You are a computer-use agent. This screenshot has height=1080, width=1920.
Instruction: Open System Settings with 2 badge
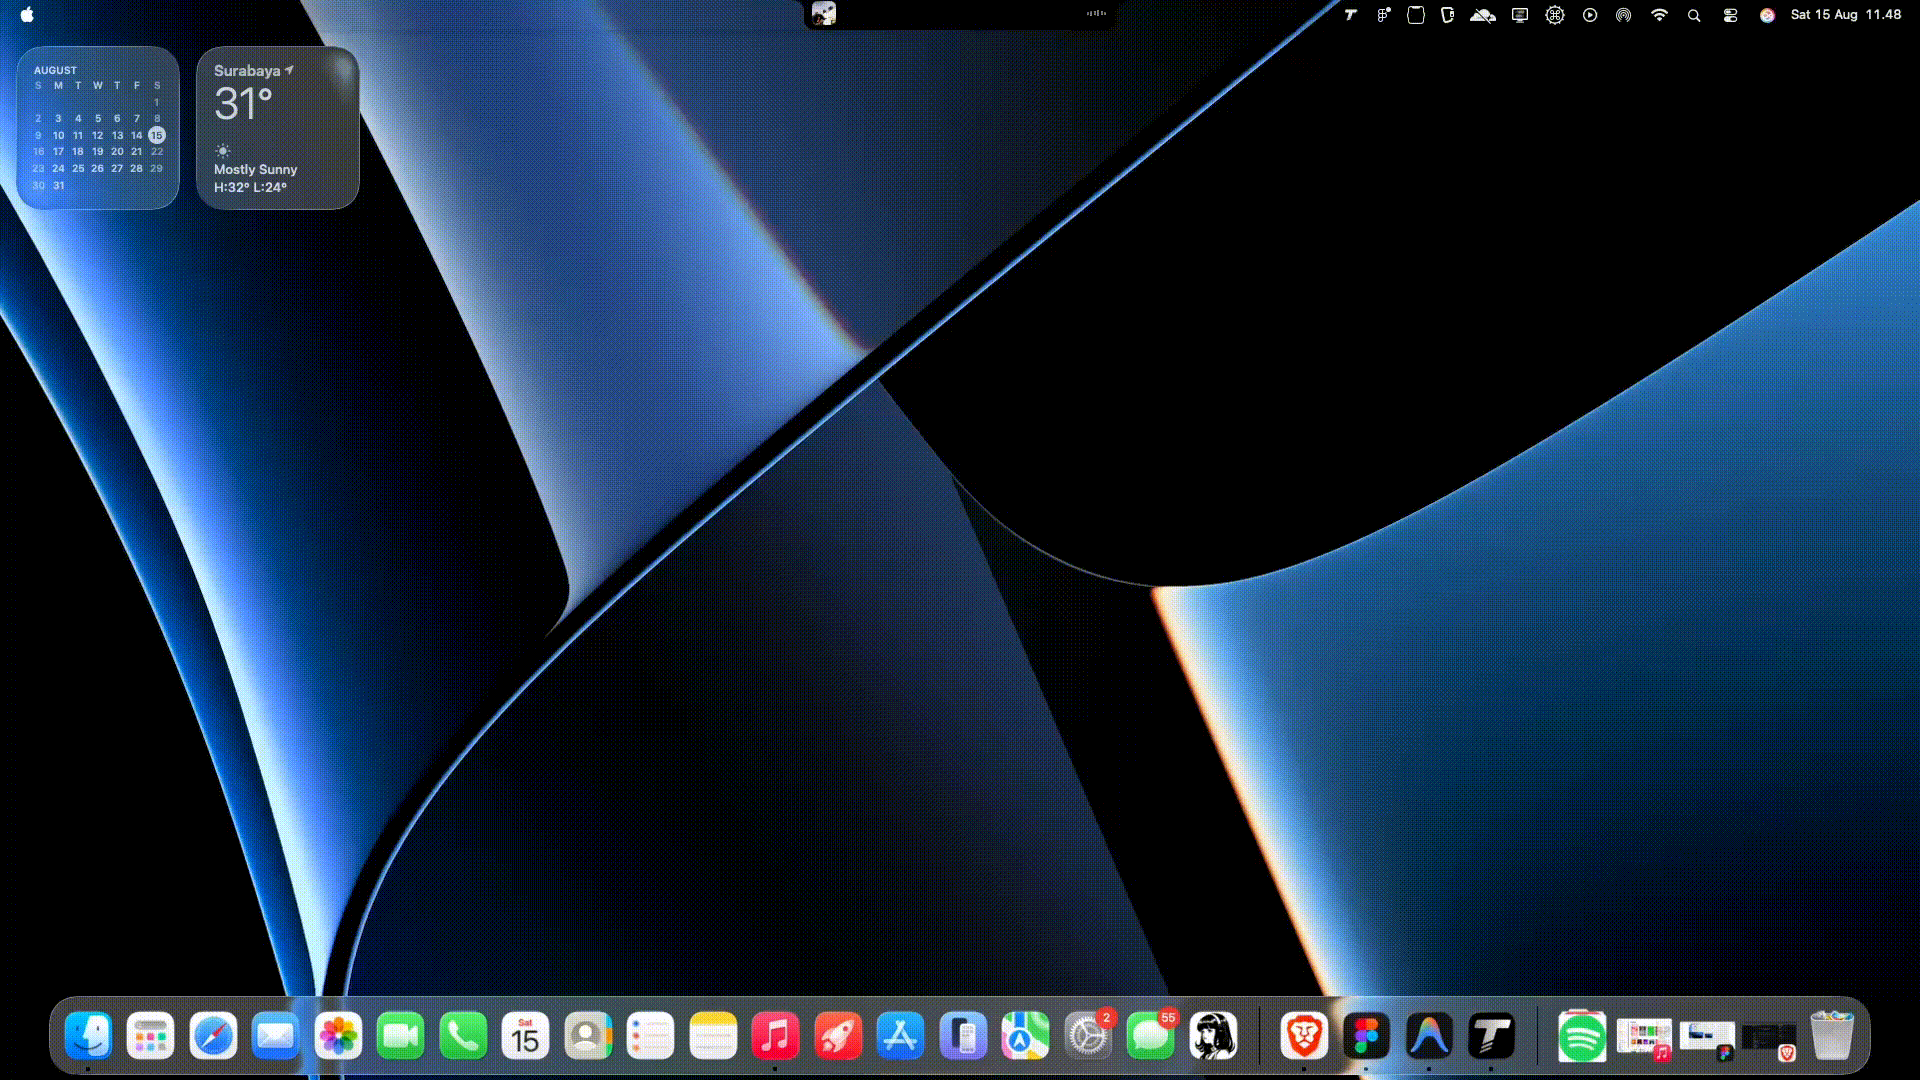click(x=1088, y=1036)
